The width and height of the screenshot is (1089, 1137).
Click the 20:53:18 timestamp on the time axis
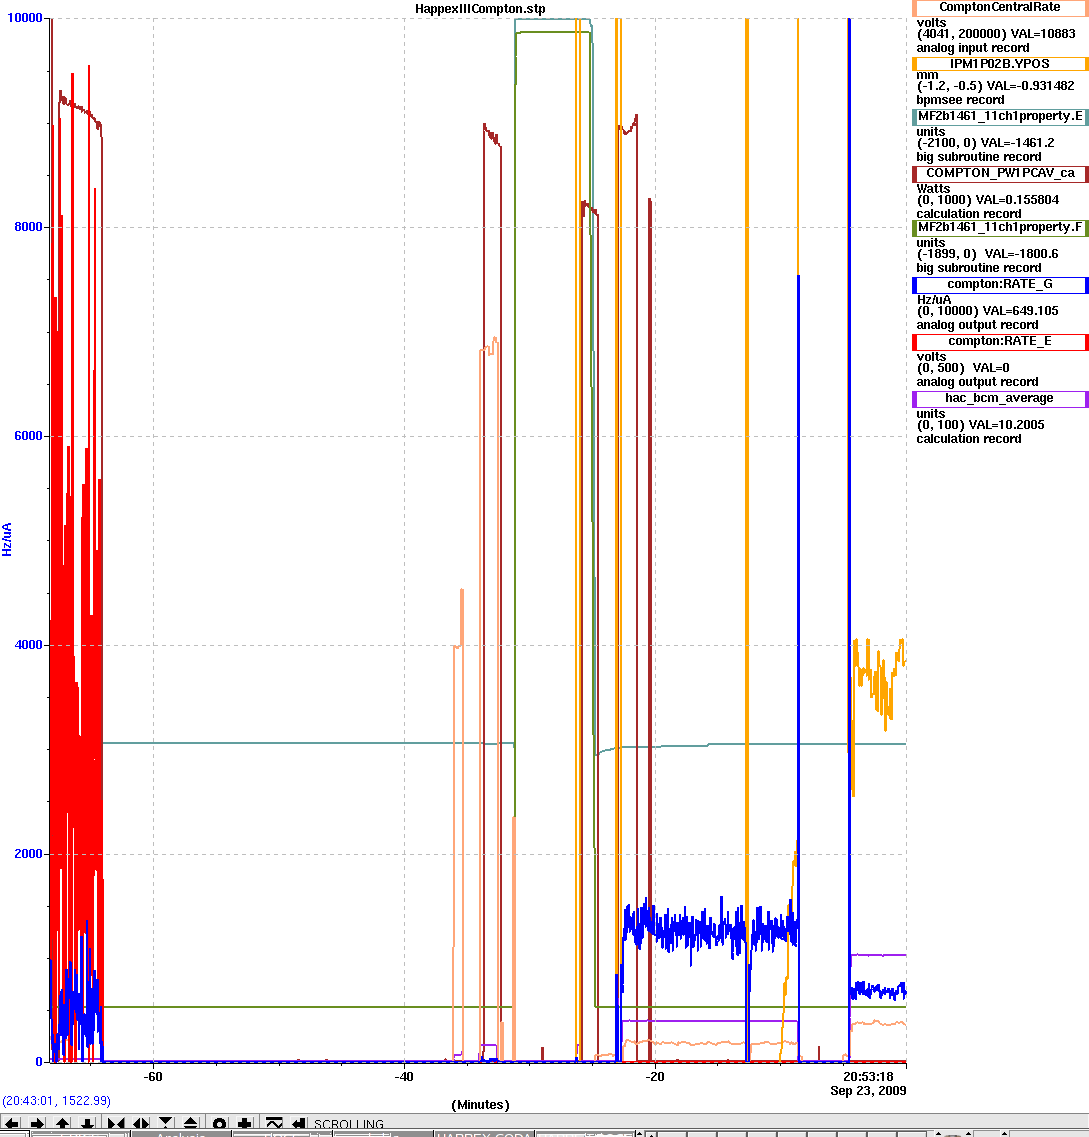click(869, 1077)
